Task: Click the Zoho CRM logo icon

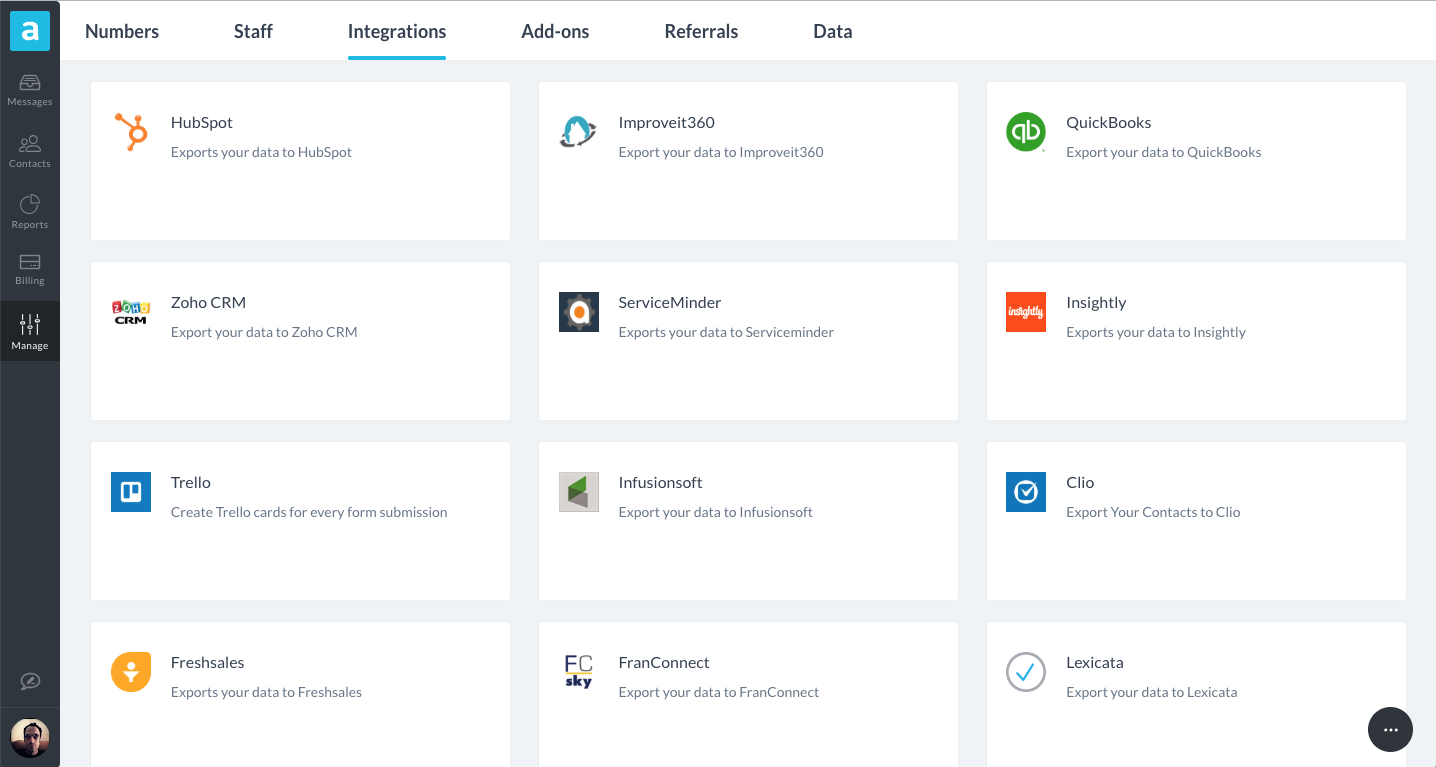Action: coord(131,312)
